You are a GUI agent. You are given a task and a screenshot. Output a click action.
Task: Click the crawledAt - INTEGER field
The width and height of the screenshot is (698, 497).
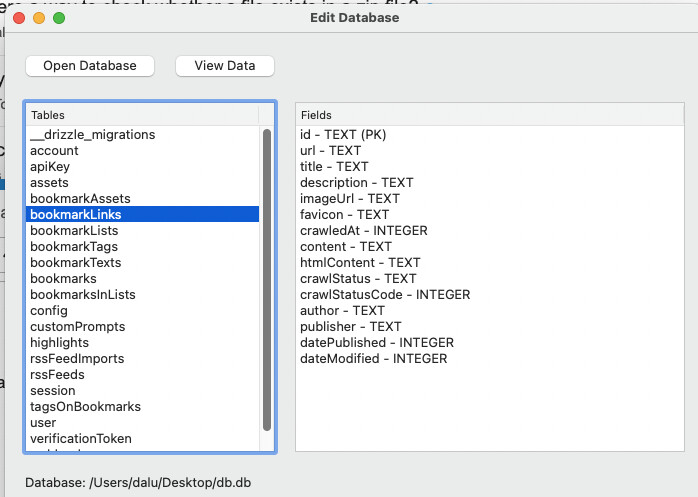click(363, 231)
